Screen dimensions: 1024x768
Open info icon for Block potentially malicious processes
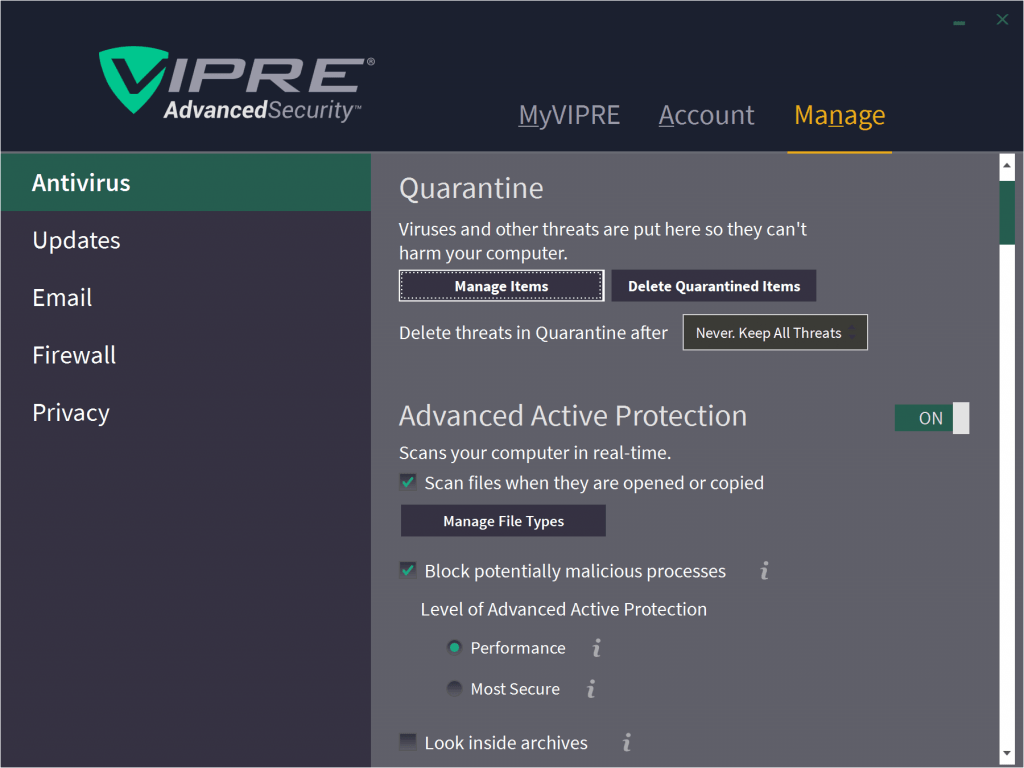(x=764, y=571)
